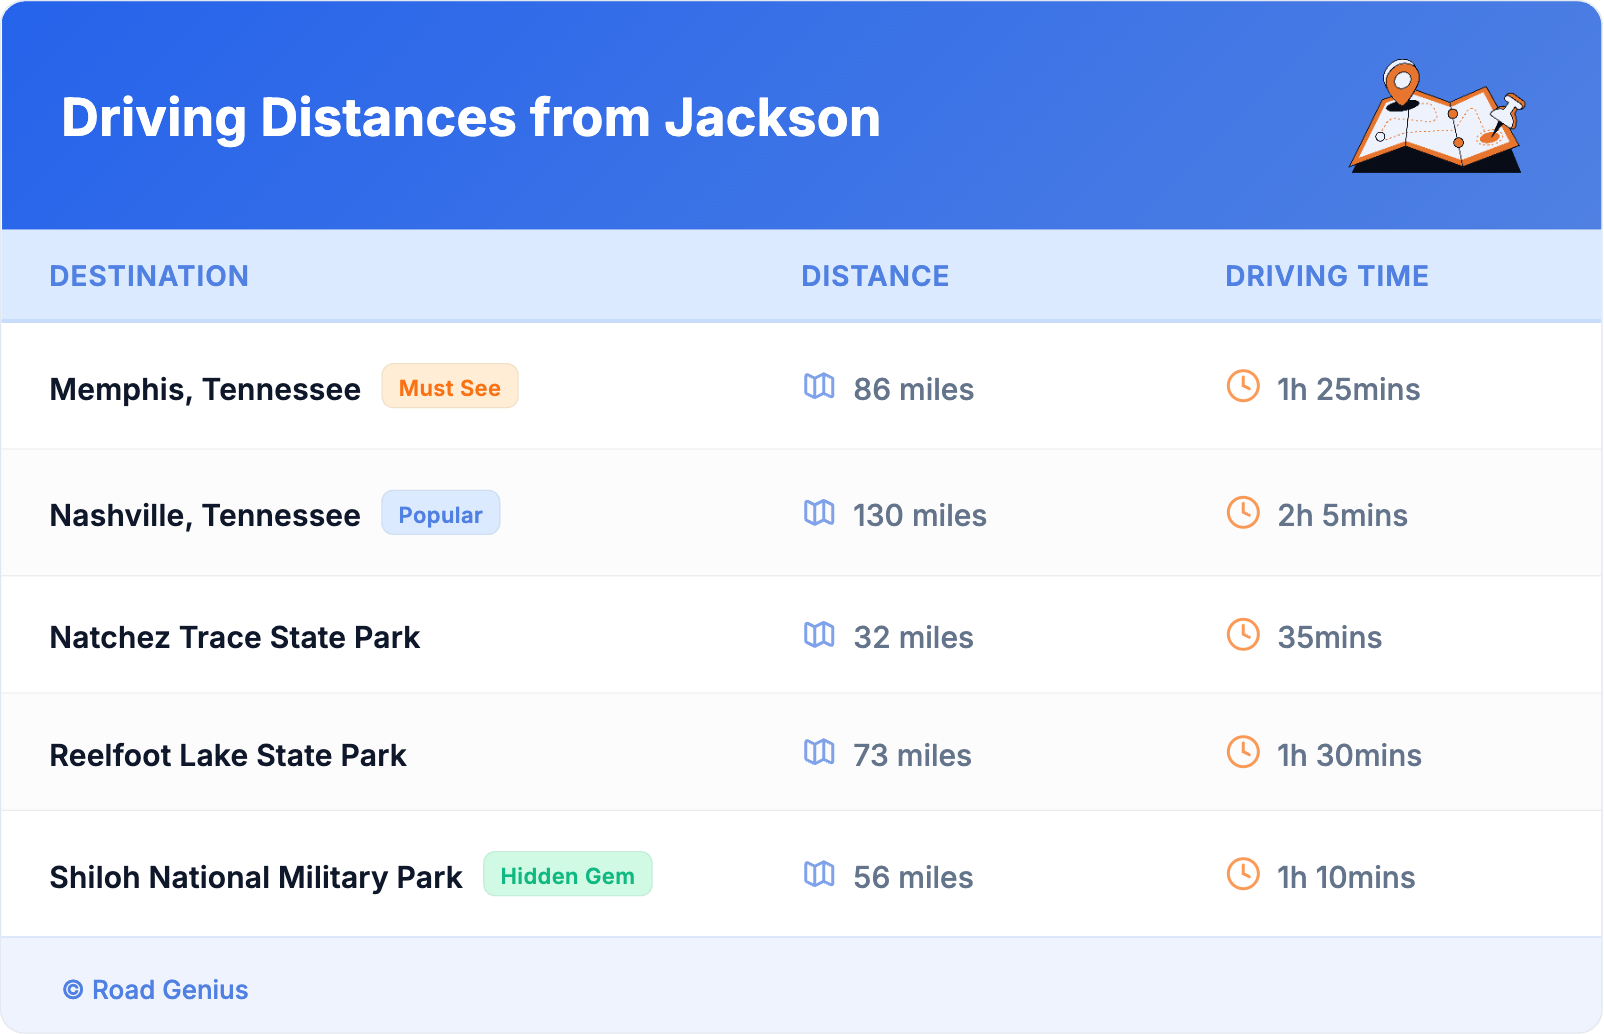Screen dimensions: 1604x1034
Task: Click the clock icon beside 1h 25mins
Action: [x=1243, y=386]
